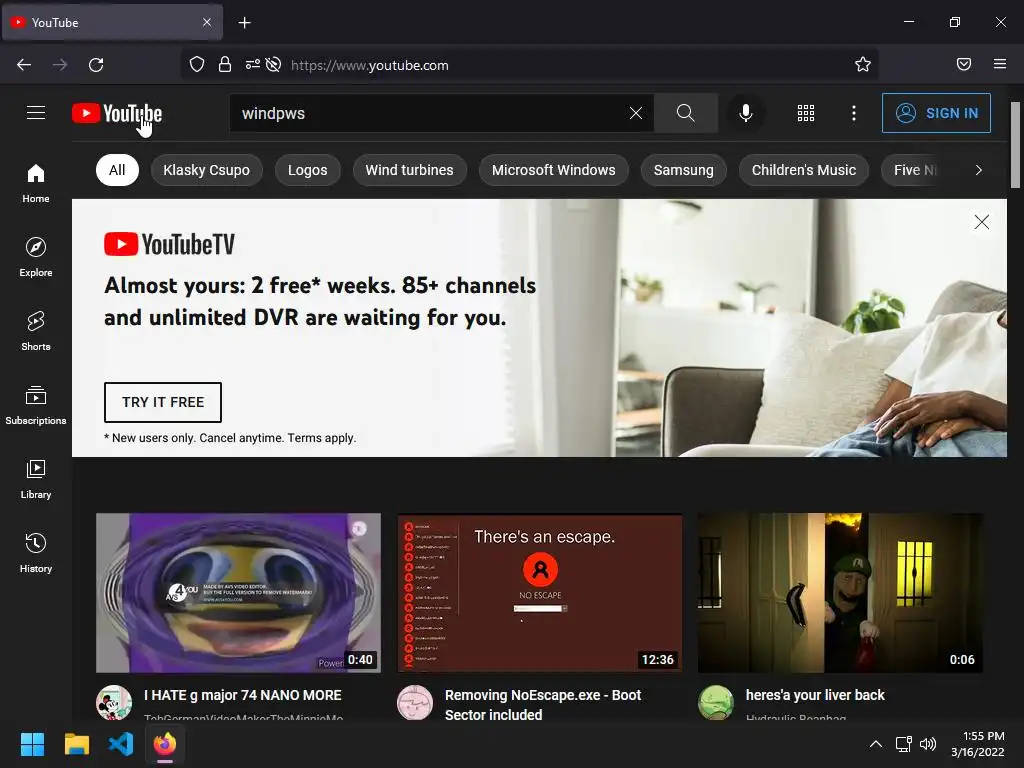Image resolution: width=1024 pixels, height=768 pixels.
Task: Show hidden system tray icons
Action: point(876,744)
